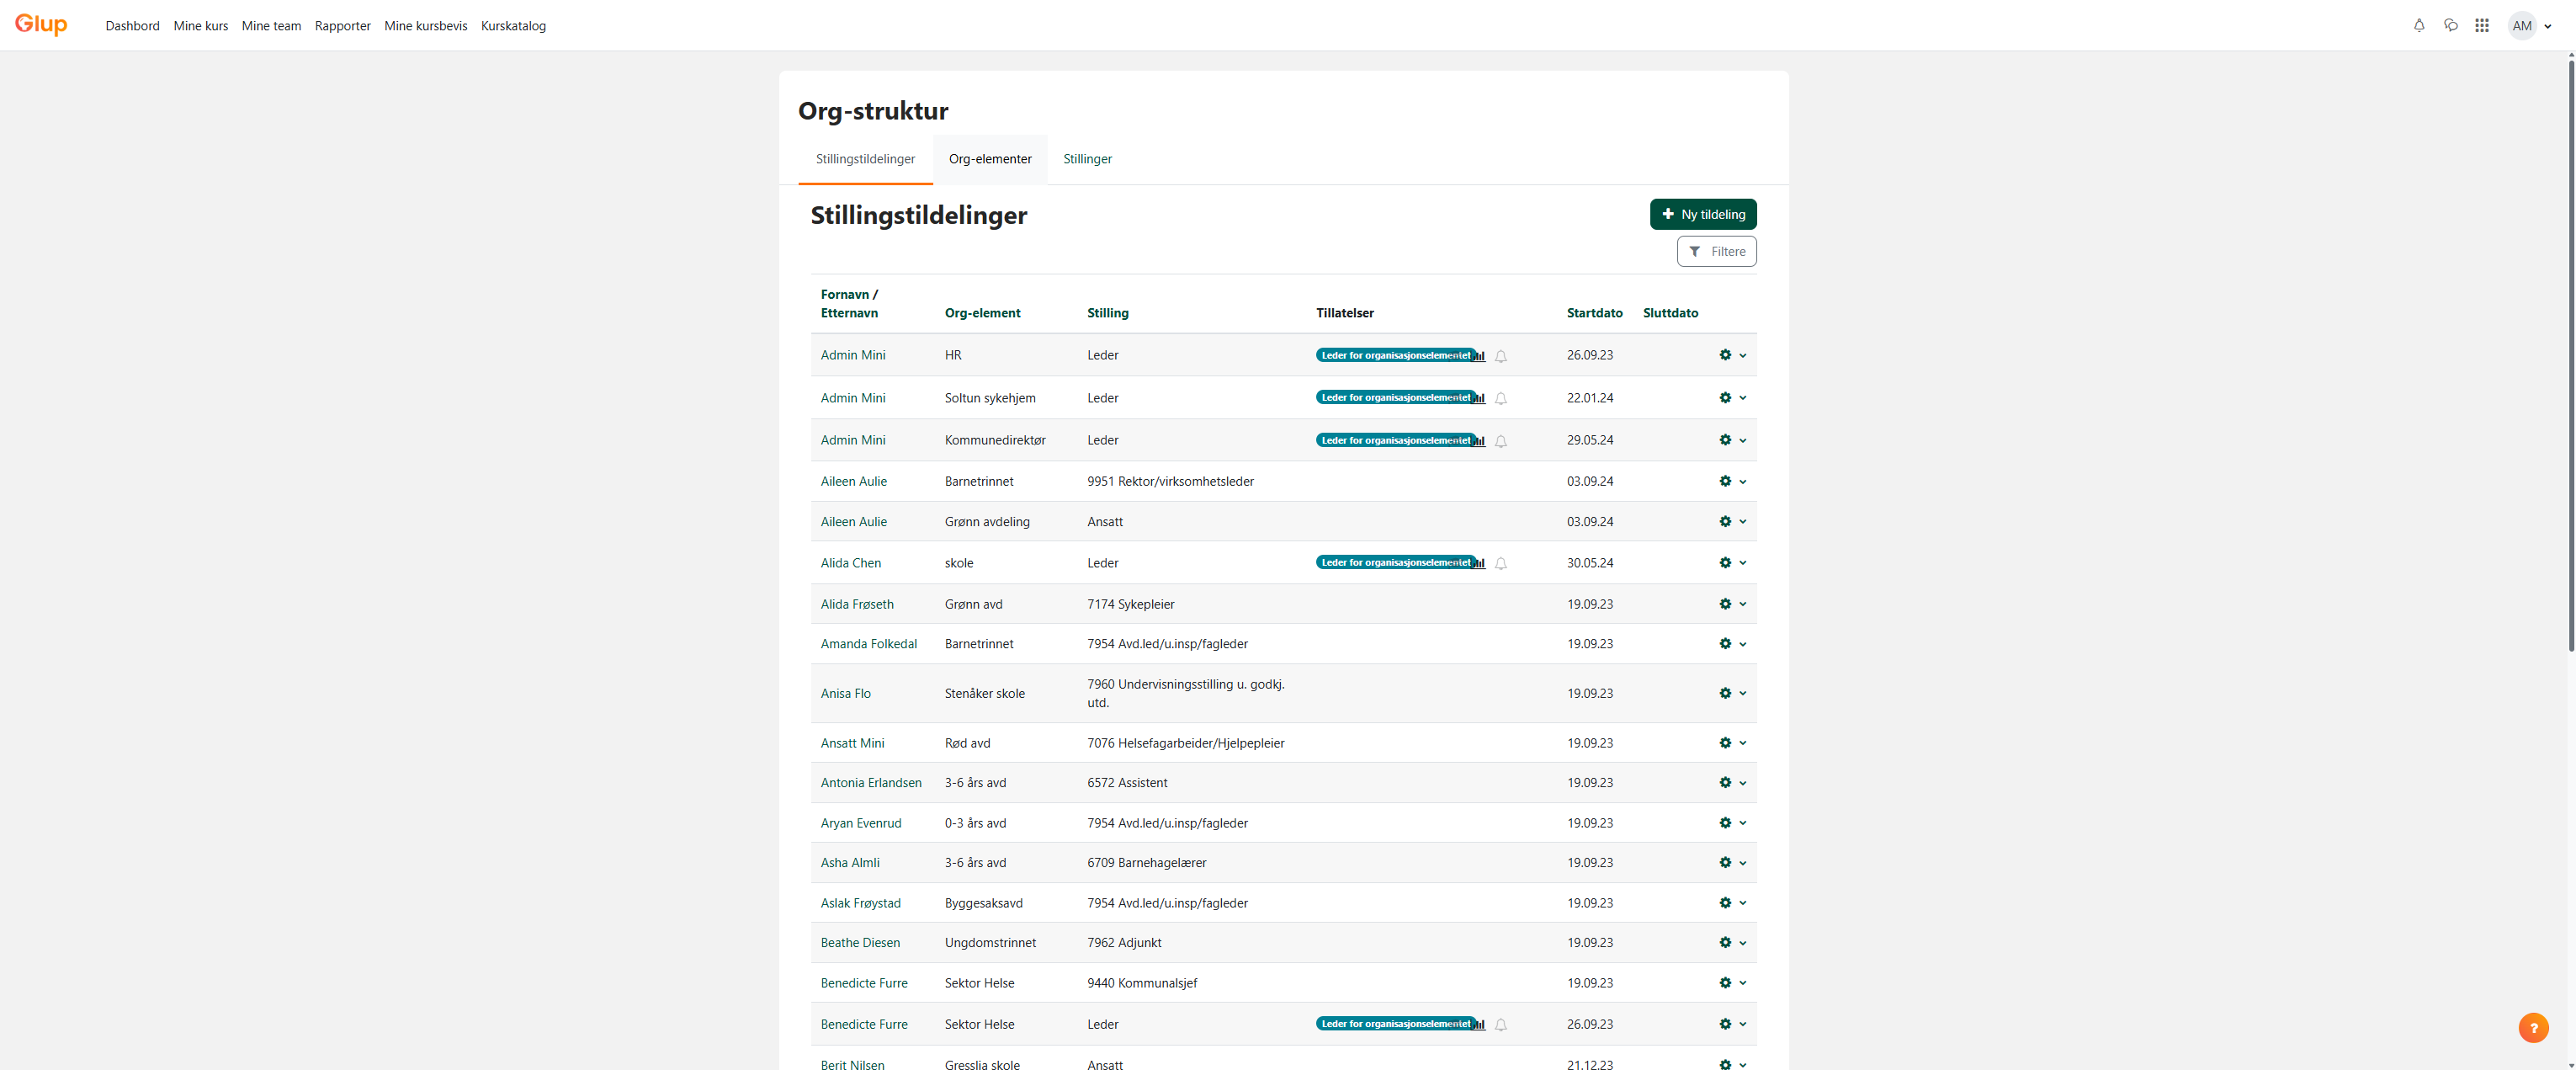Image resolution: width=2576 pixels, height=1070 pixels.
Task: Open the Alida Chen user link
Action: pyautogui.click(x=850, y=563)
